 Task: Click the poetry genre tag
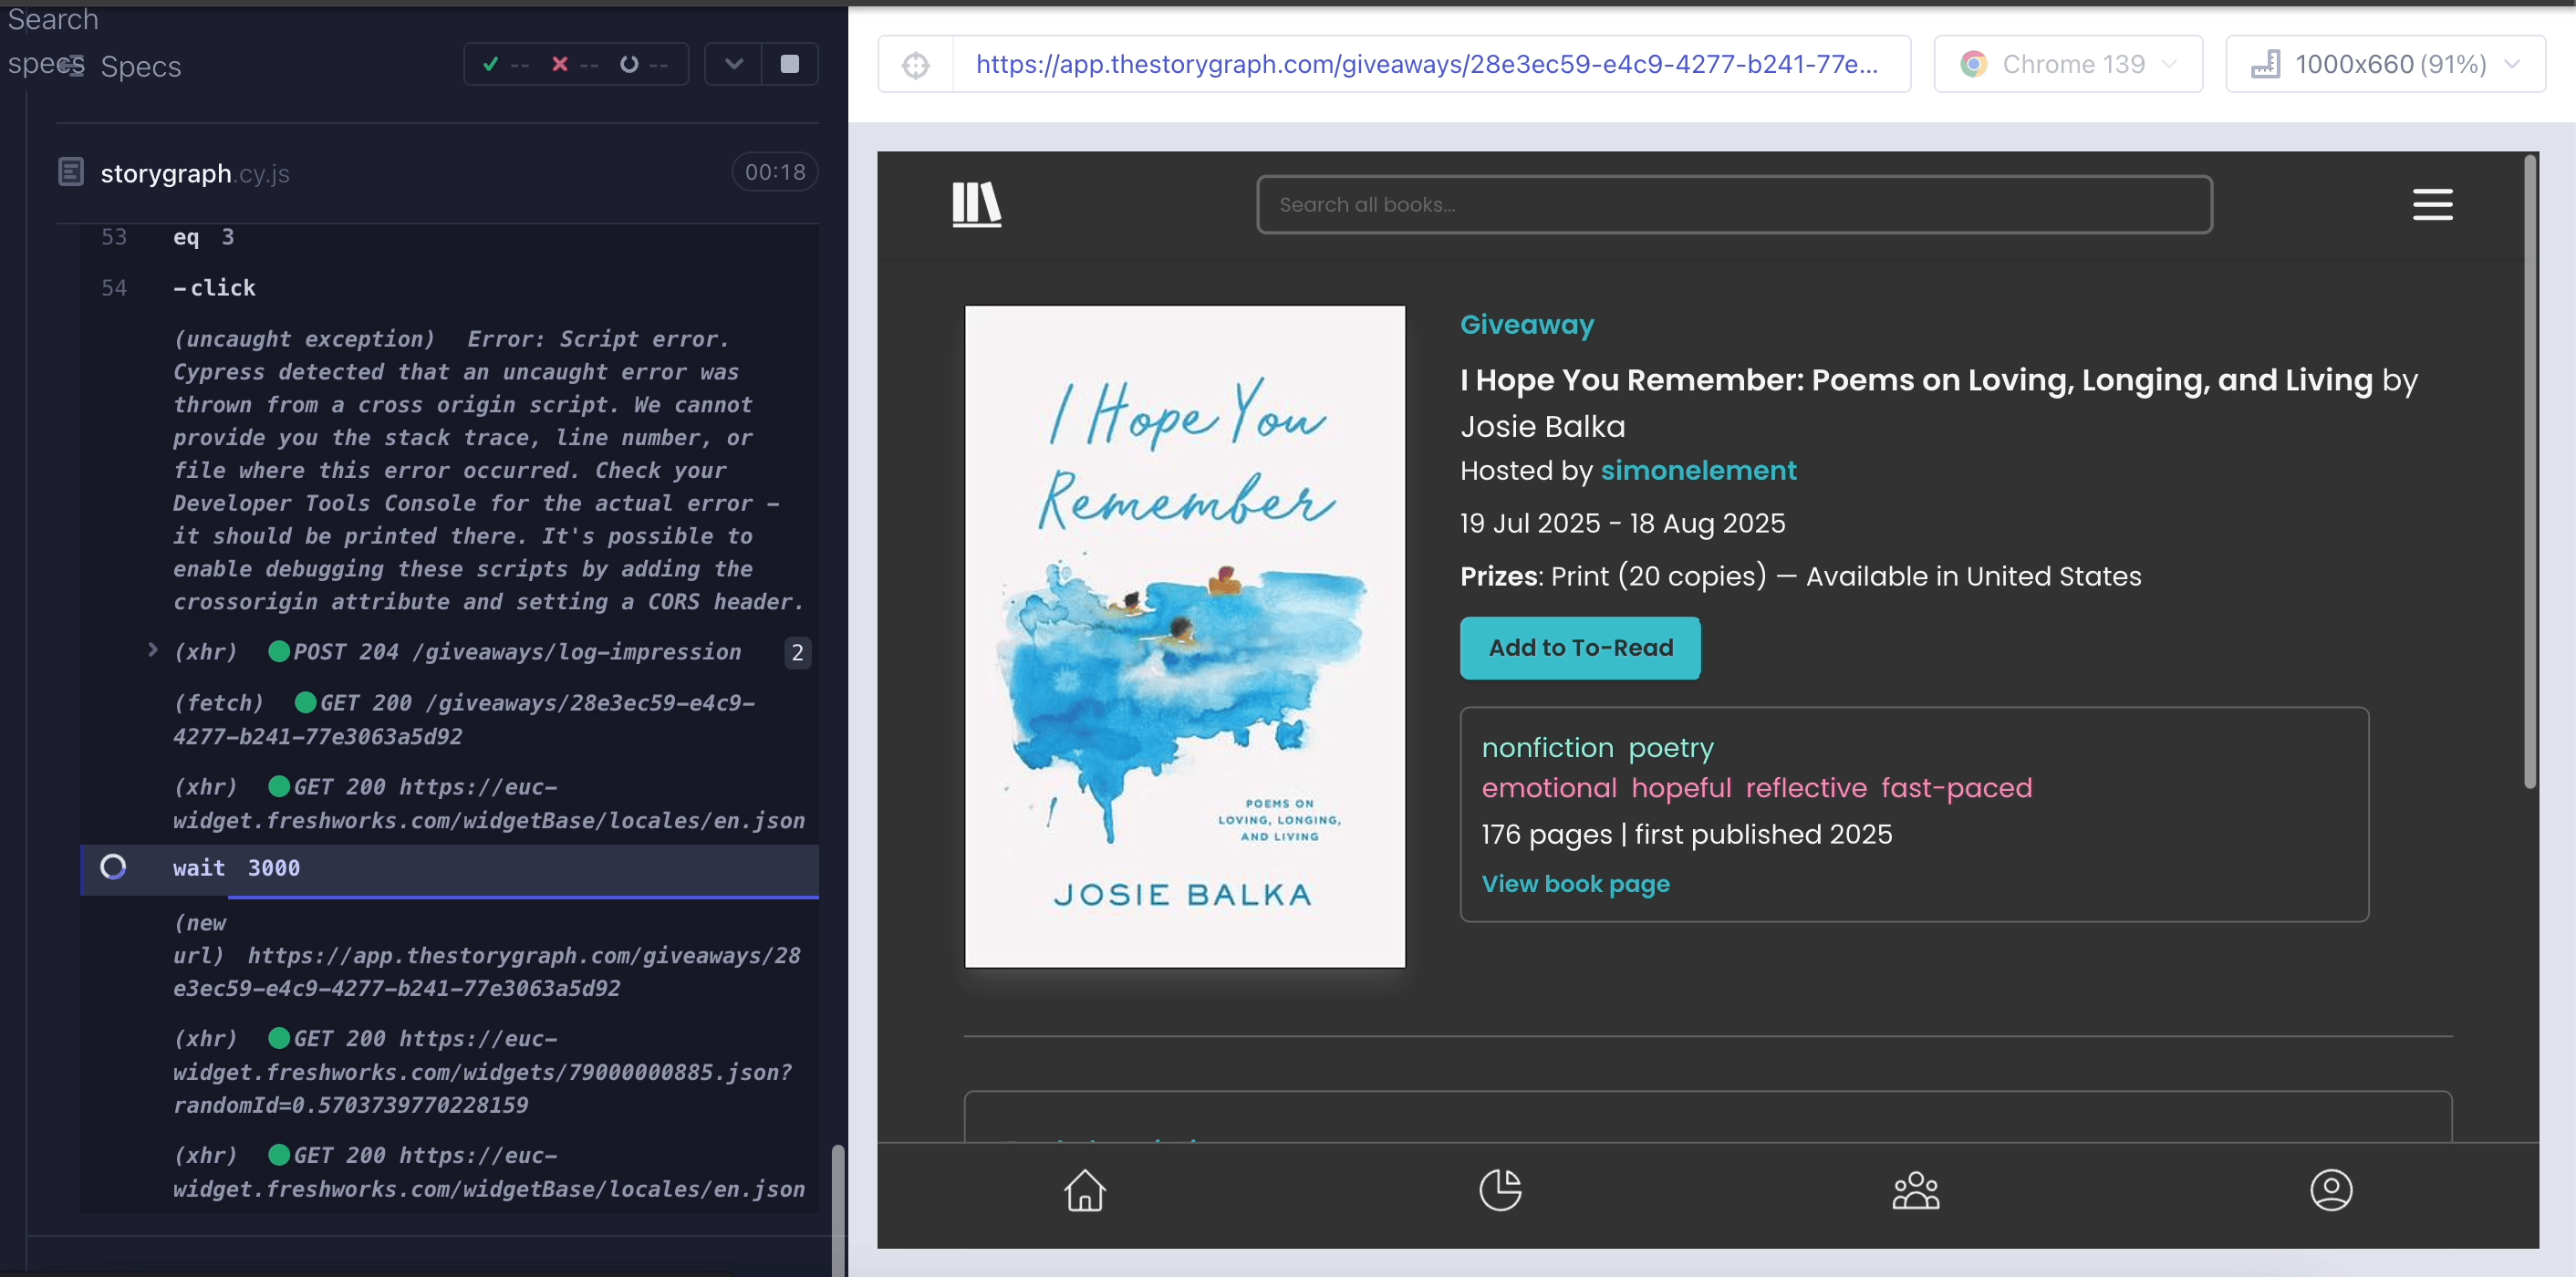[1670, 748]
